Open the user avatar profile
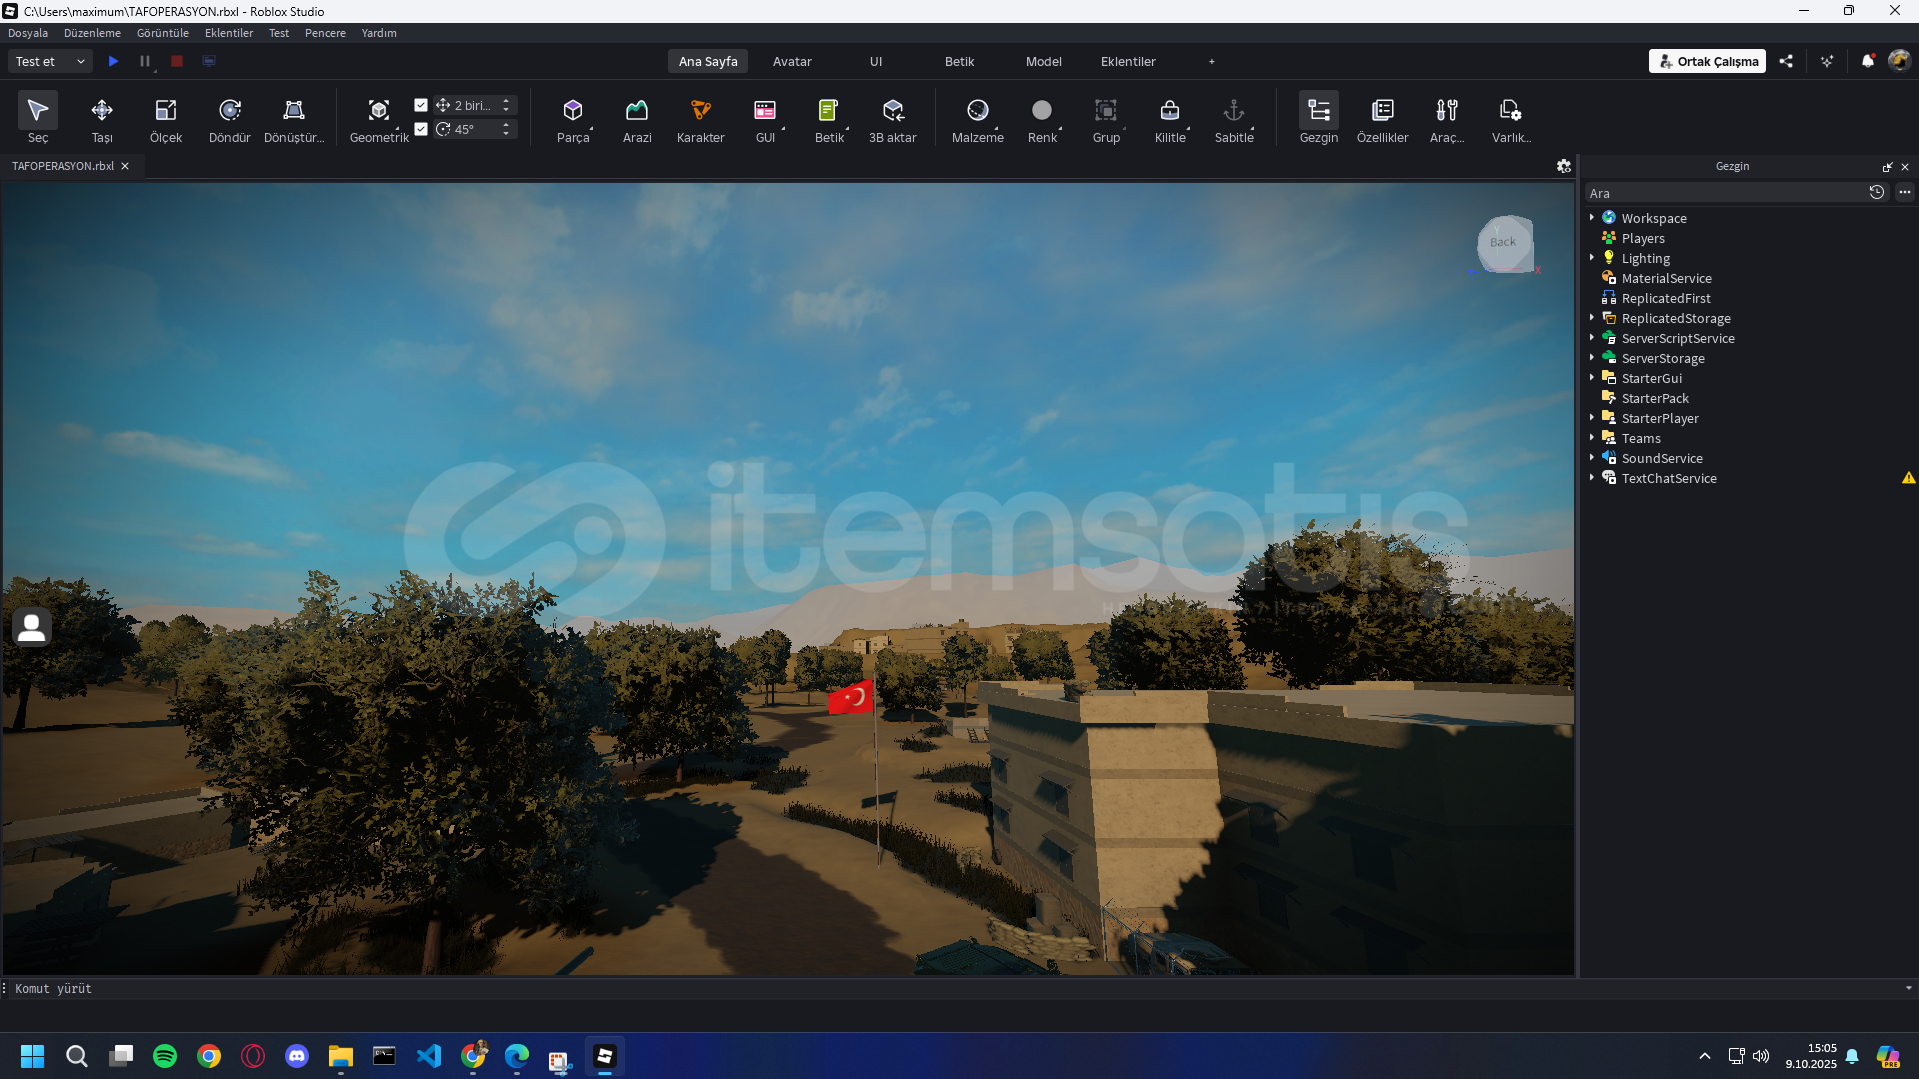This screenshot has height=1079, width=1919. pyautogui.click(x=1899, y=61)
